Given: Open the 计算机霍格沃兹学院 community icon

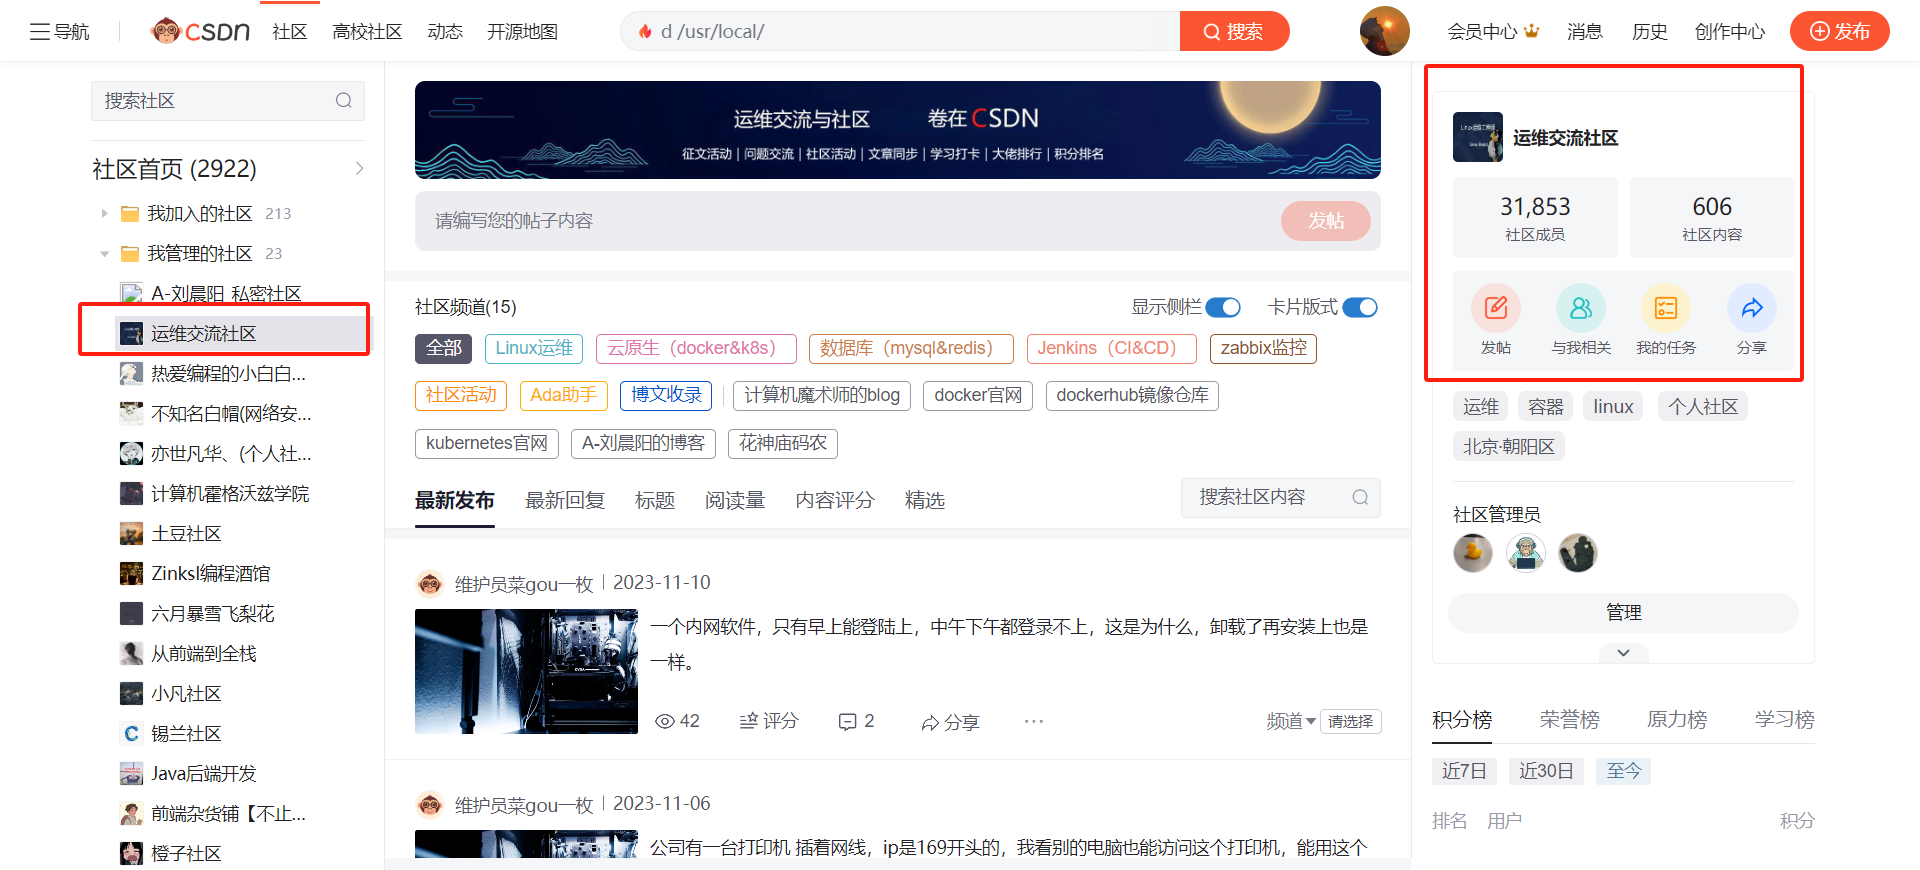Looking at the screenshot, I should (x=131, y=493).
